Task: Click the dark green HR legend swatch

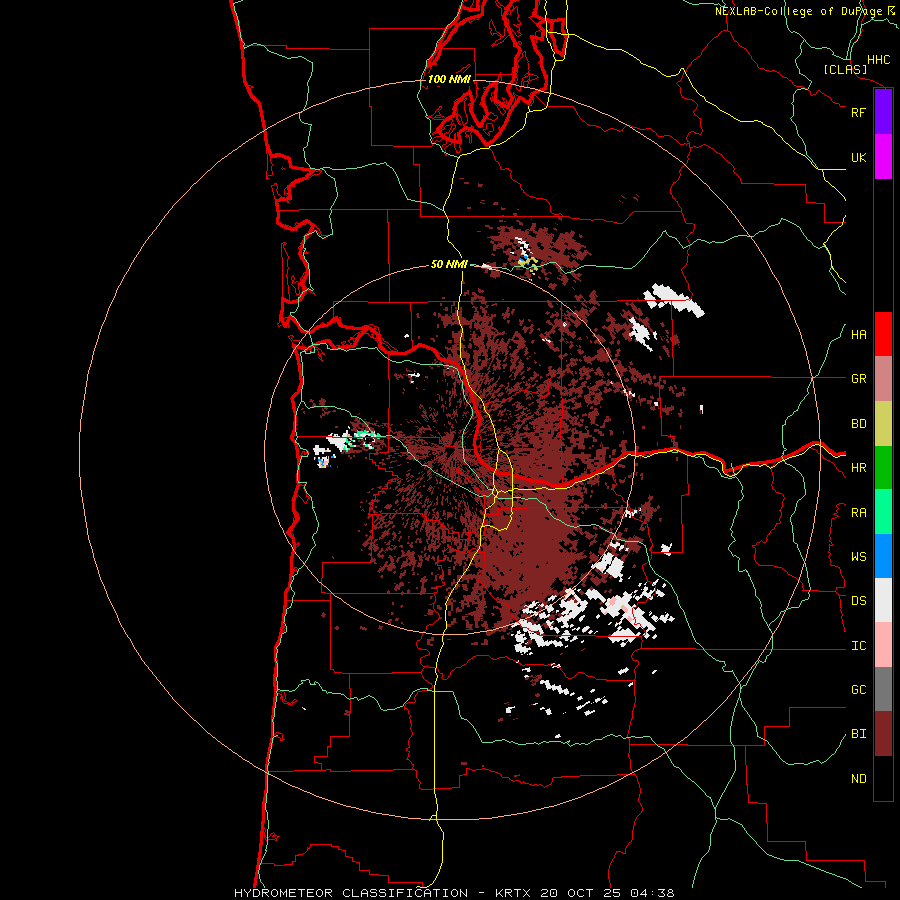Action: [883, 468]
